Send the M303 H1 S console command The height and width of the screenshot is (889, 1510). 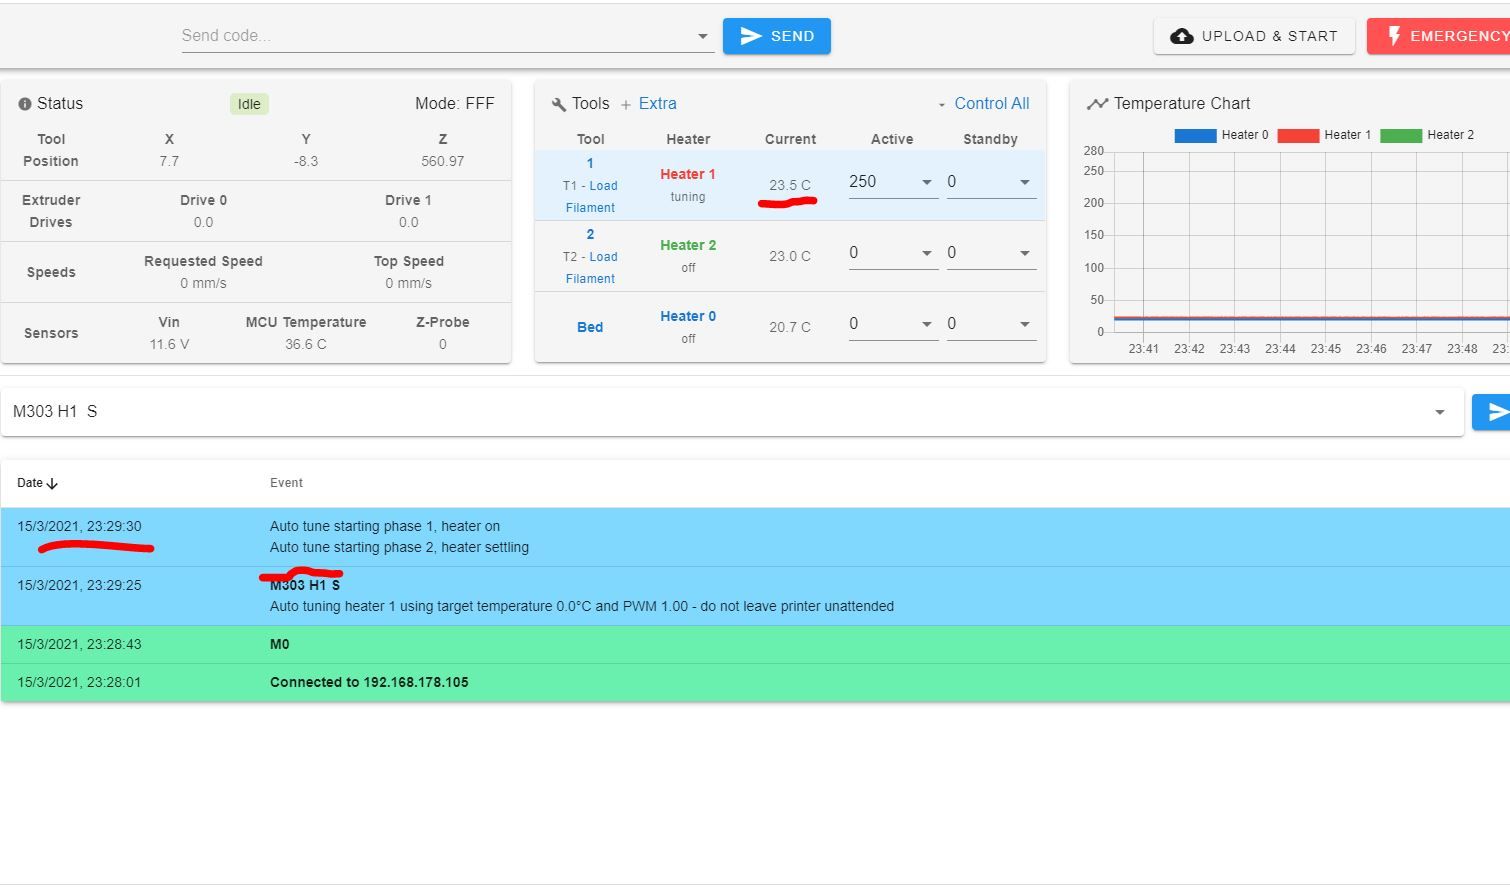tap(1492, 412)
